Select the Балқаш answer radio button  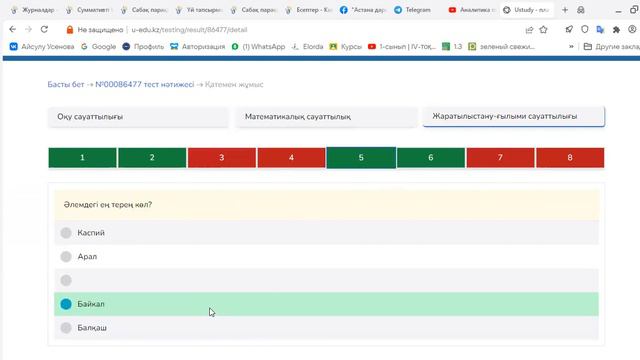click(66, 328)
